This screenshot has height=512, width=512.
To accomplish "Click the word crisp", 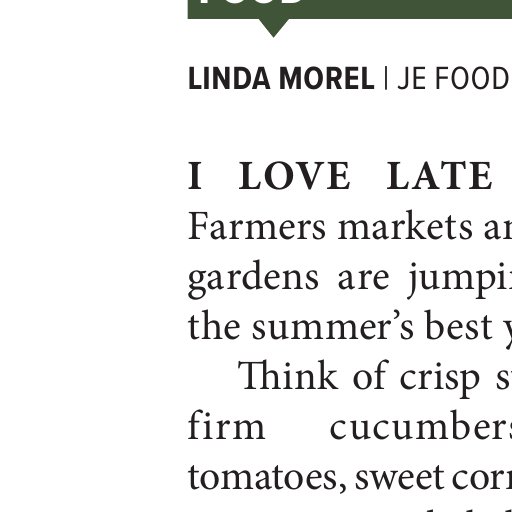I will (439, 379).
